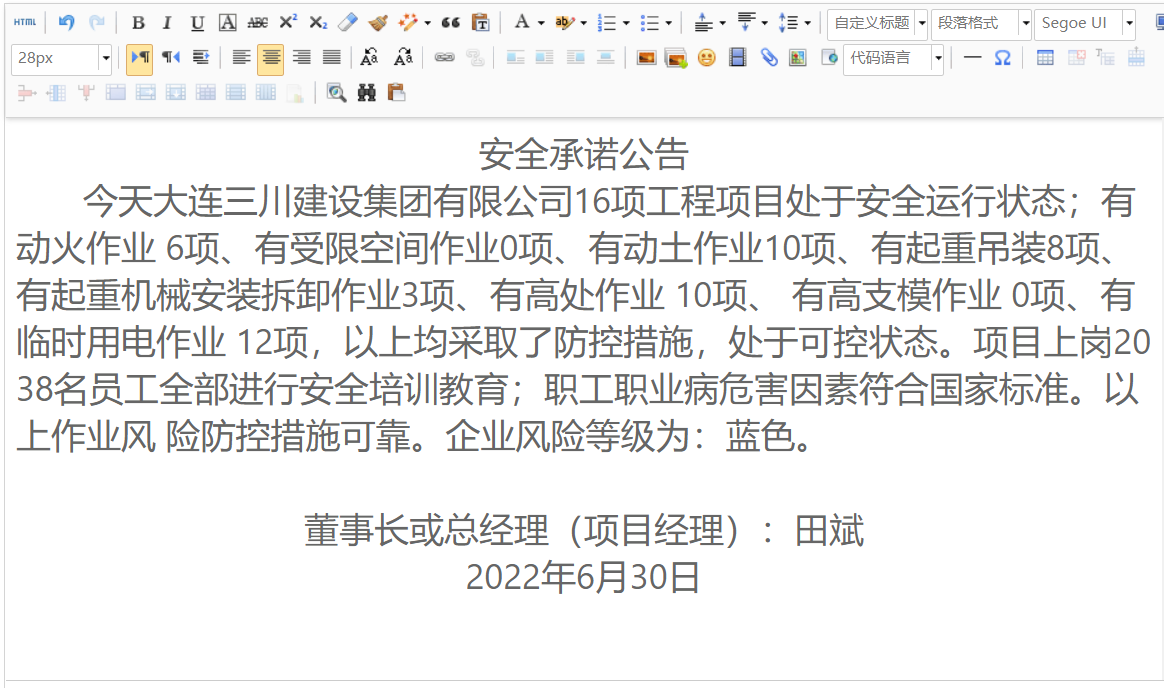This screenshot has width=1164, height=688.
Task: Apply numbered list
Action: [607, 23]
